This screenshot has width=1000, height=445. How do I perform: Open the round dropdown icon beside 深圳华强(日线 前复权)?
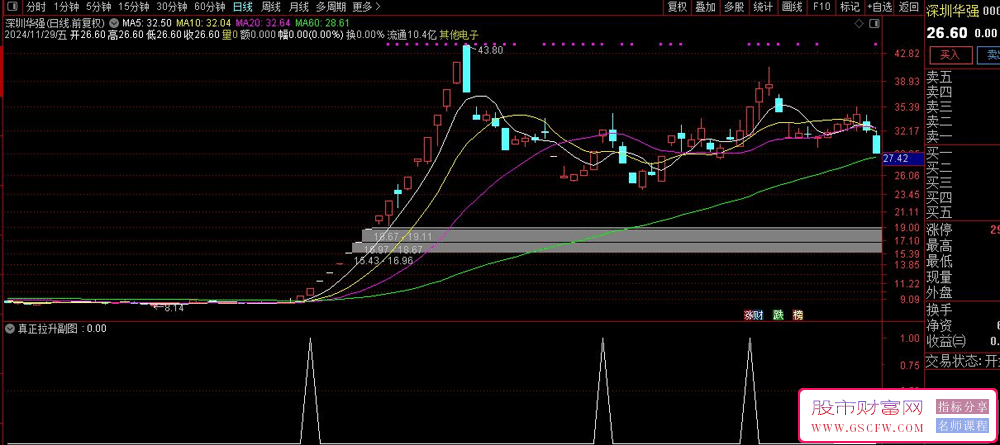pos(113,23)
